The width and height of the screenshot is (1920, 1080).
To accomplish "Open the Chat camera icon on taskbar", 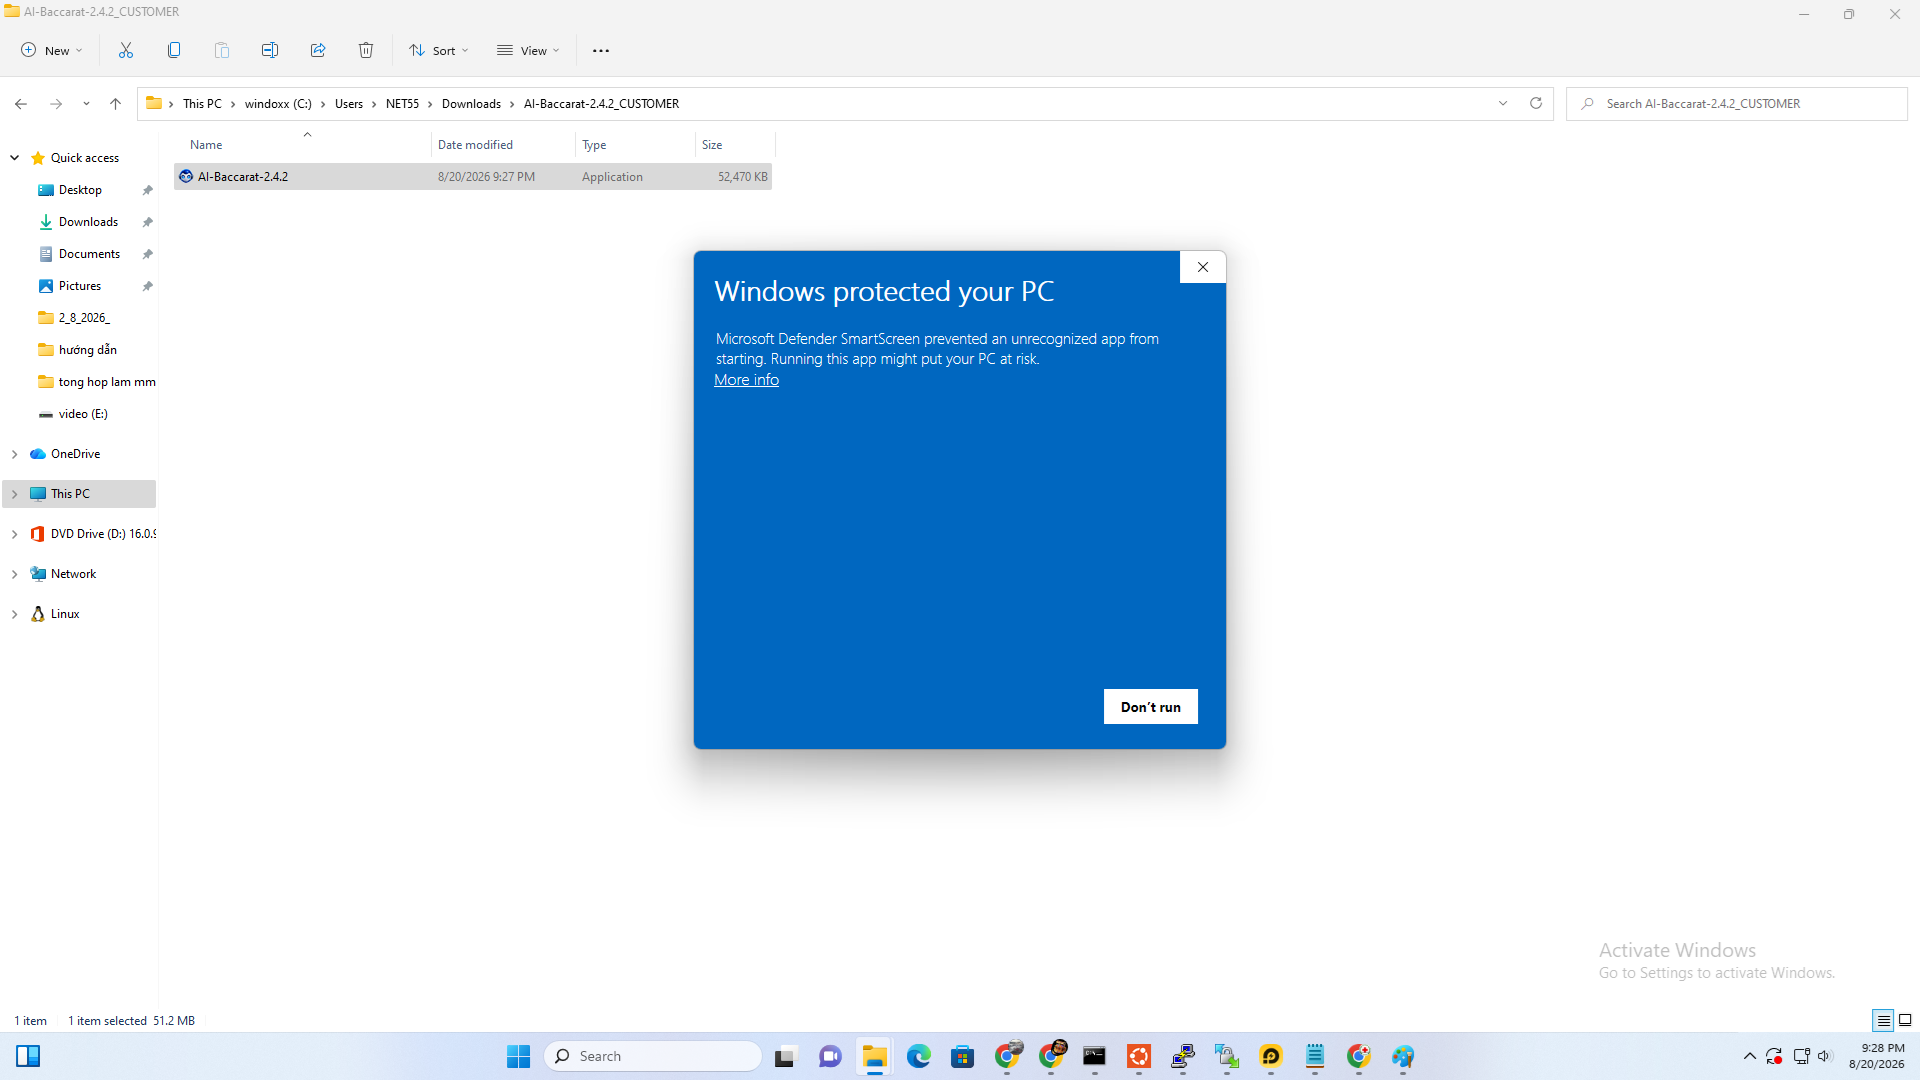I will click(830, 1056).
